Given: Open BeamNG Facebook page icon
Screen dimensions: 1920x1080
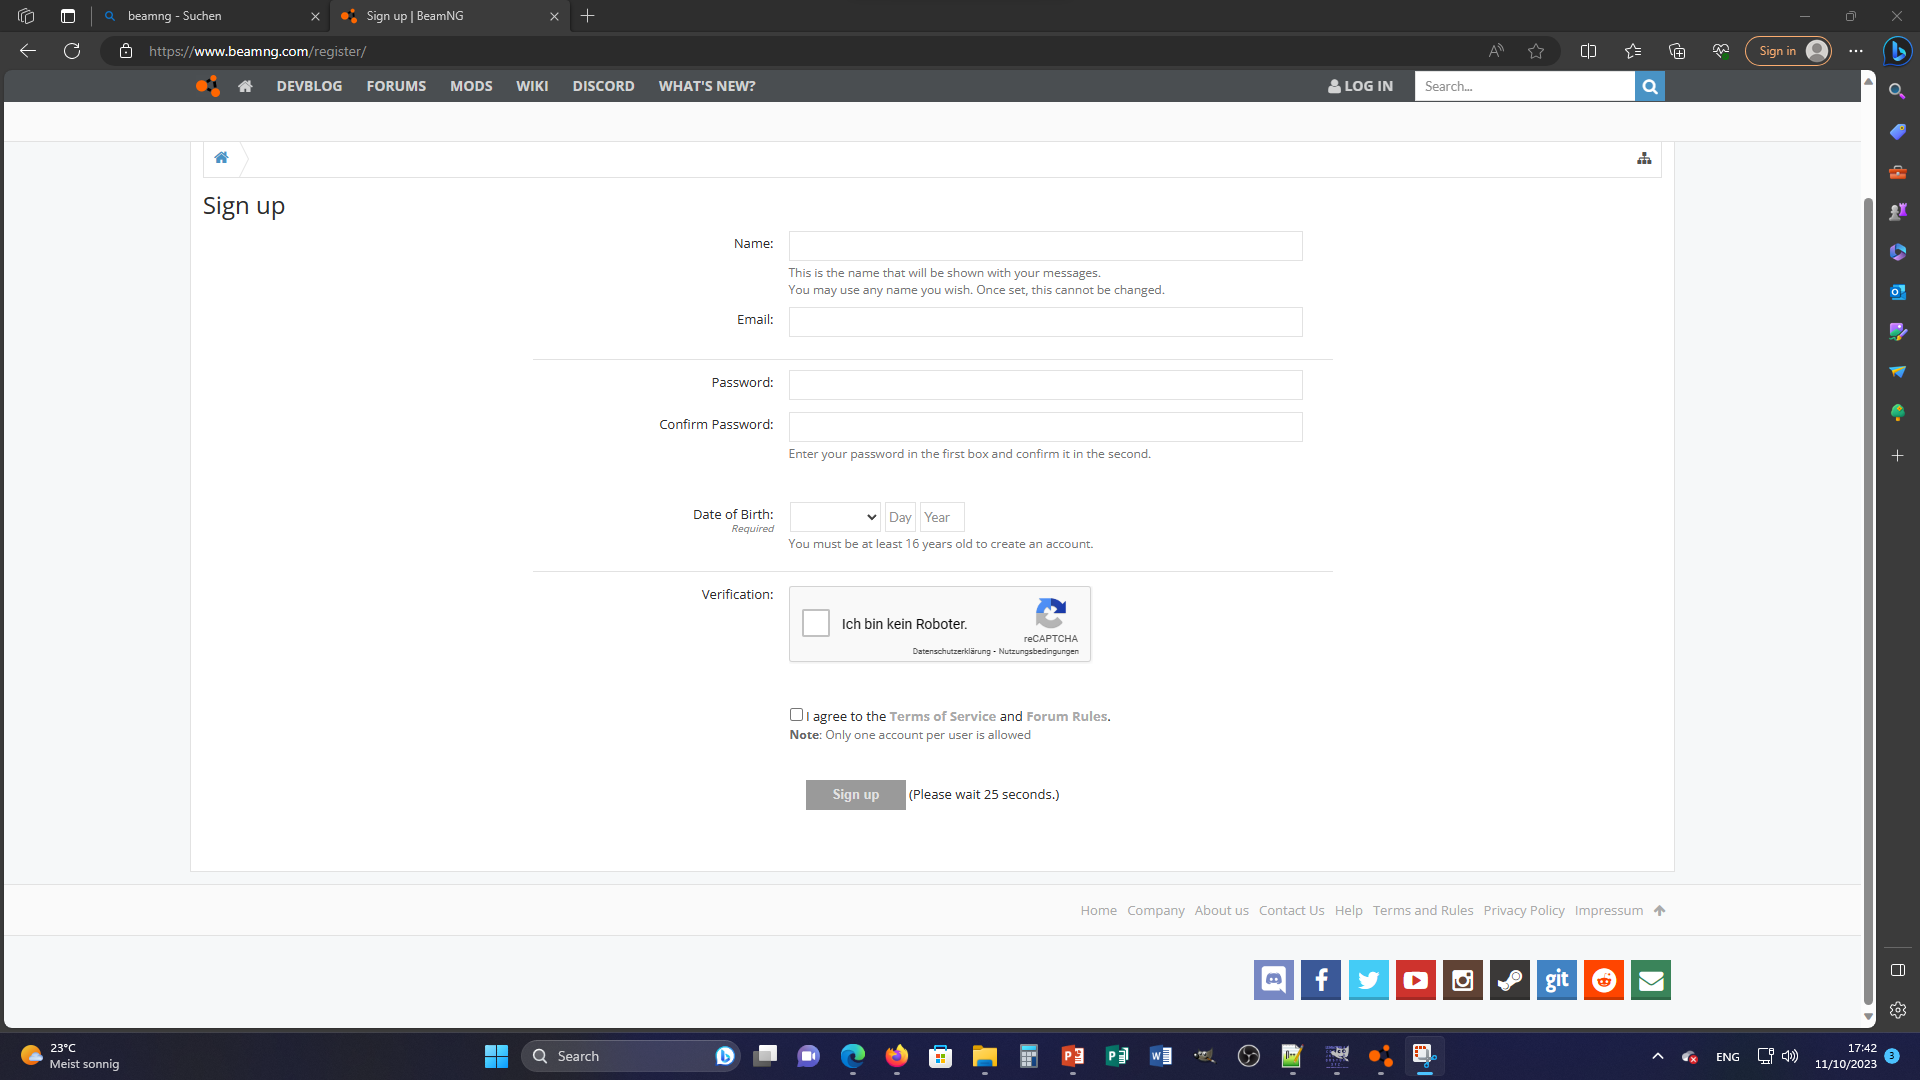Looking at the screenshot, I should [x=1321, y=980].
